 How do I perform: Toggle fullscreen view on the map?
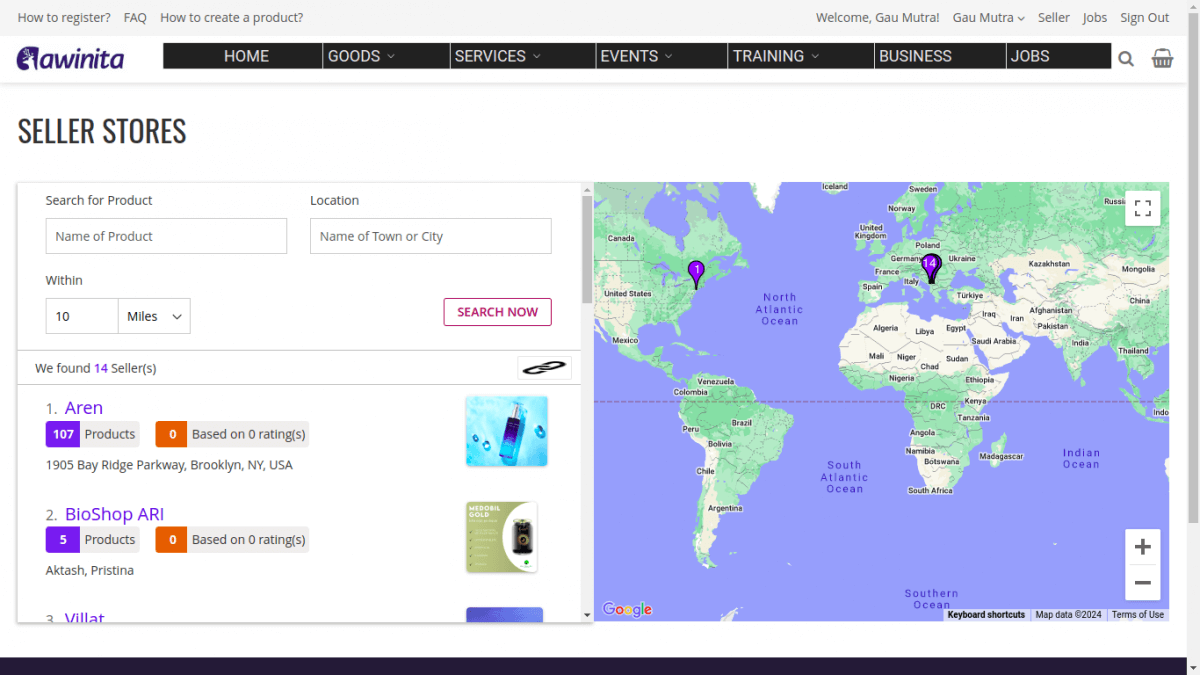click(x=1143, y=208)
